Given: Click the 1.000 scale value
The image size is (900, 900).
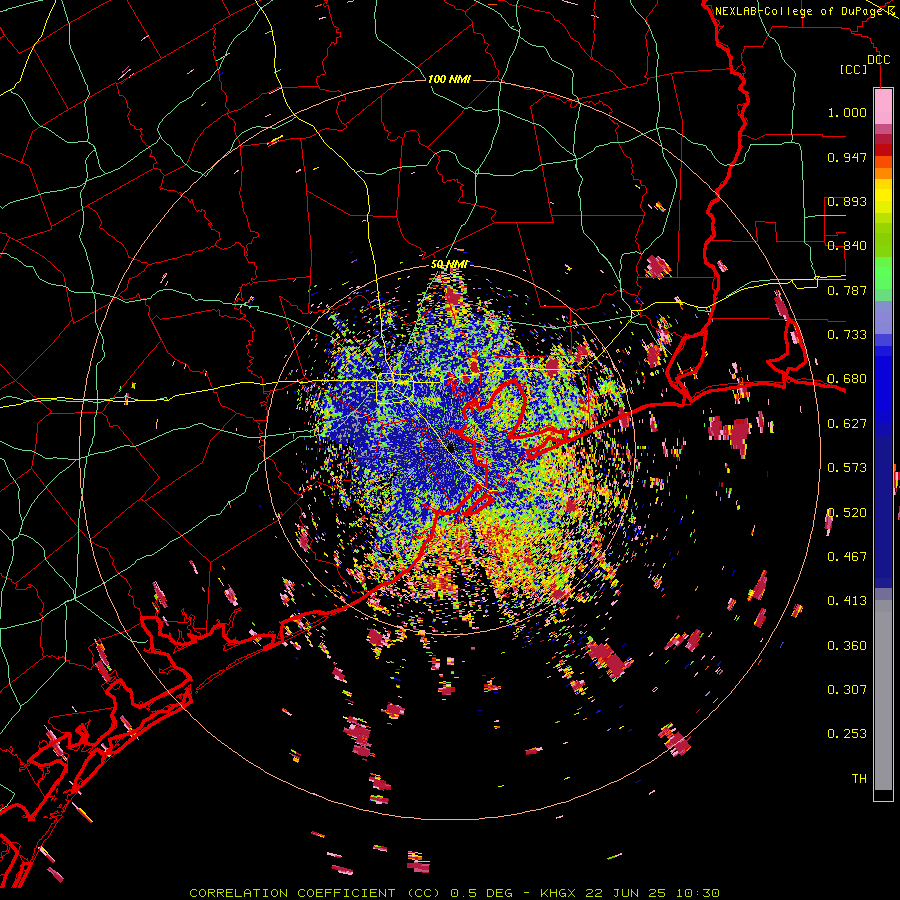Looking at the screenshot, I should (847, 112).
